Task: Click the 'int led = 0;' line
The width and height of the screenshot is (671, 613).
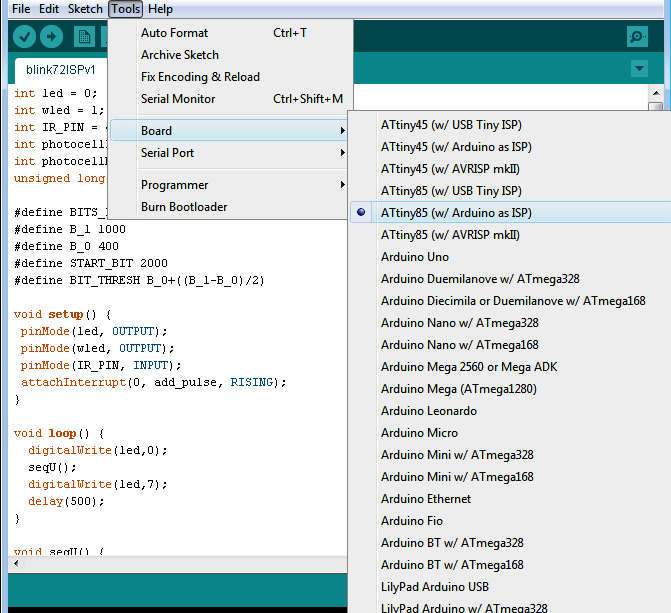Action: click(56, 93)
